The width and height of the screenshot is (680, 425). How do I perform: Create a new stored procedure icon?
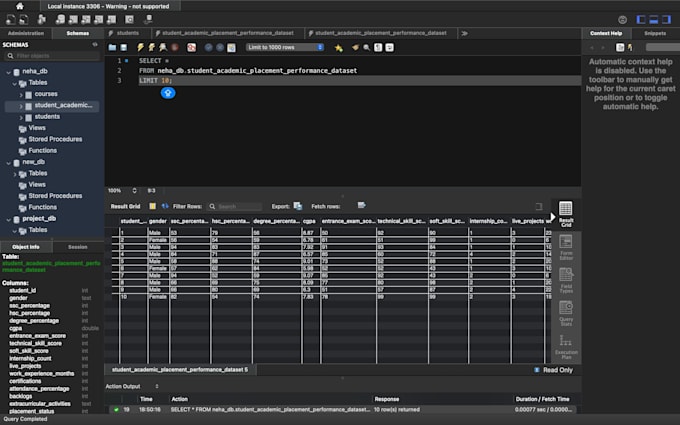click(99, 20)
